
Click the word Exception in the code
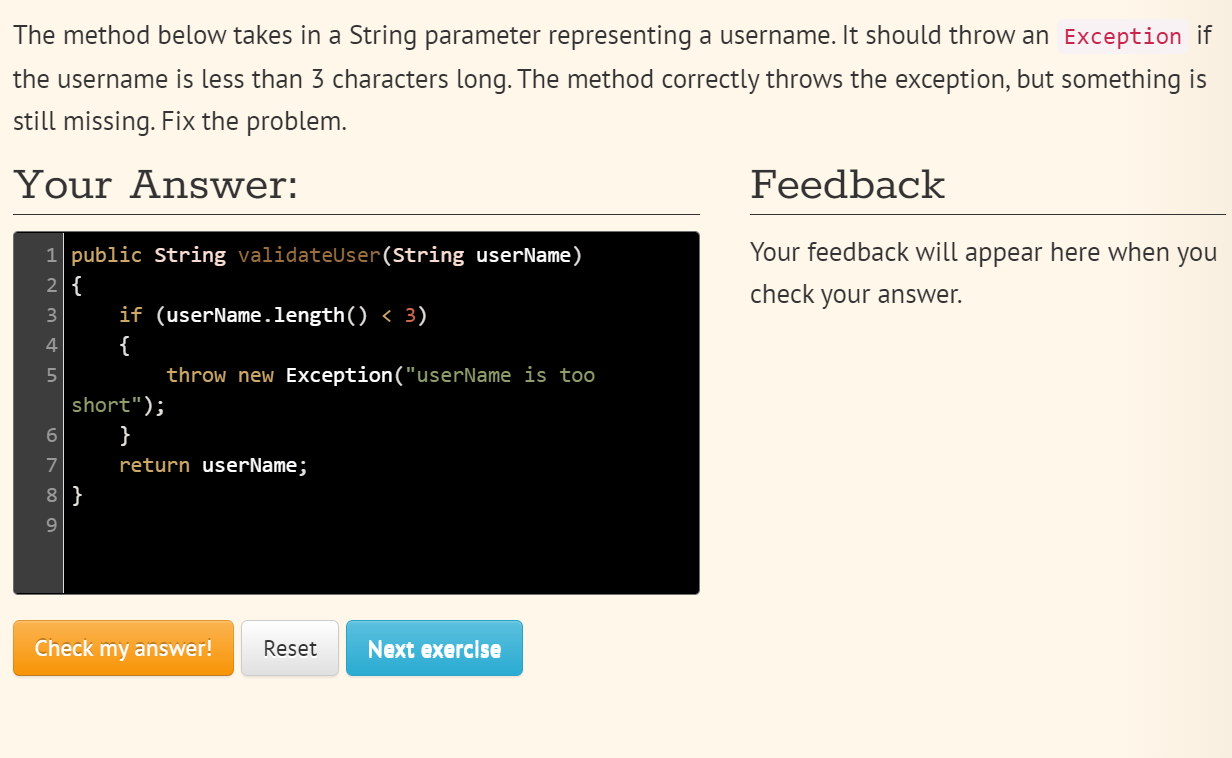[339, 375]
